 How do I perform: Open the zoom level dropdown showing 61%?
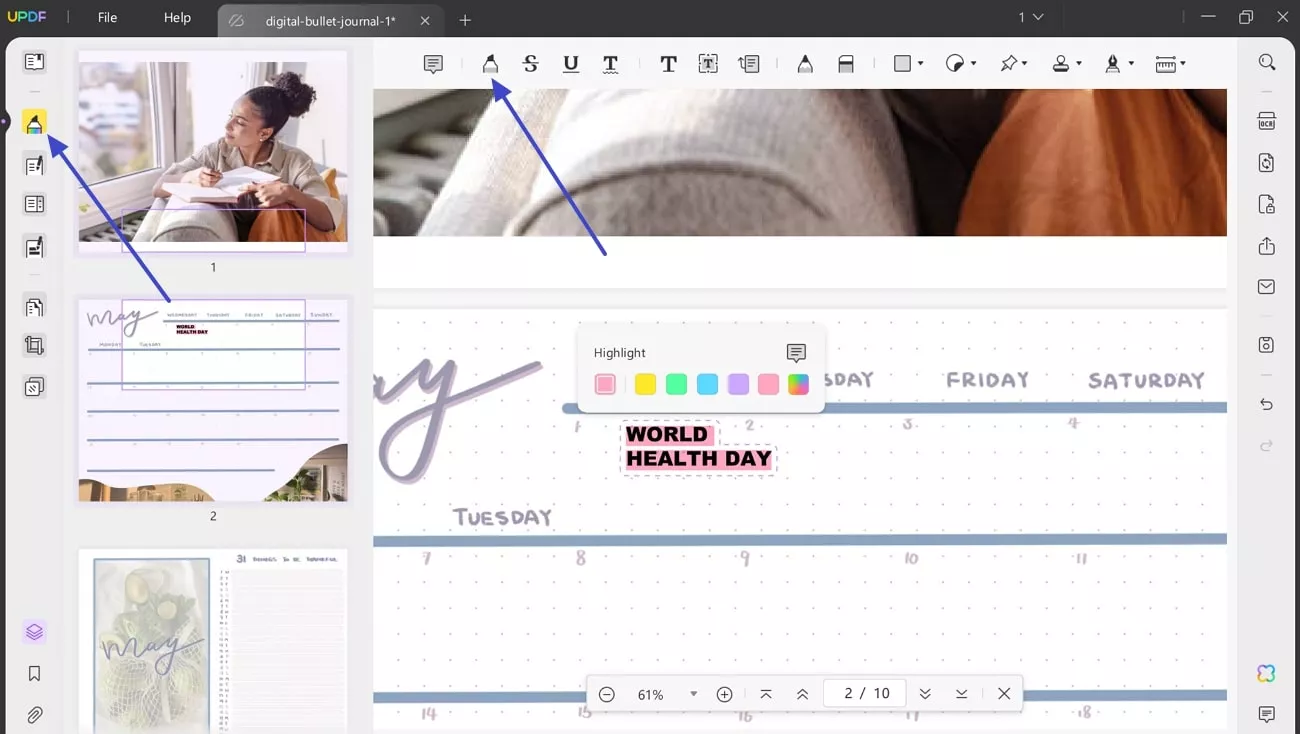point(694,693)
